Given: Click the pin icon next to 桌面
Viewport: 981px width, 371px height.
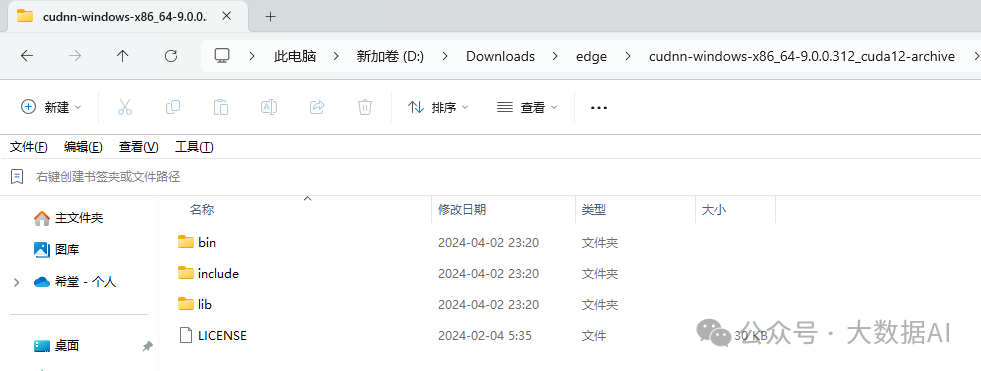Looking at the screenshot, I should [x=147, y=345].
